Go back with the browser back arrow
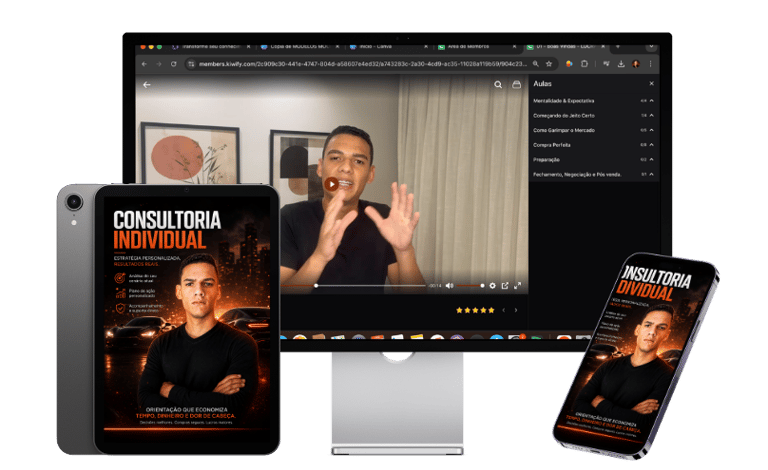 click(144, 64)
